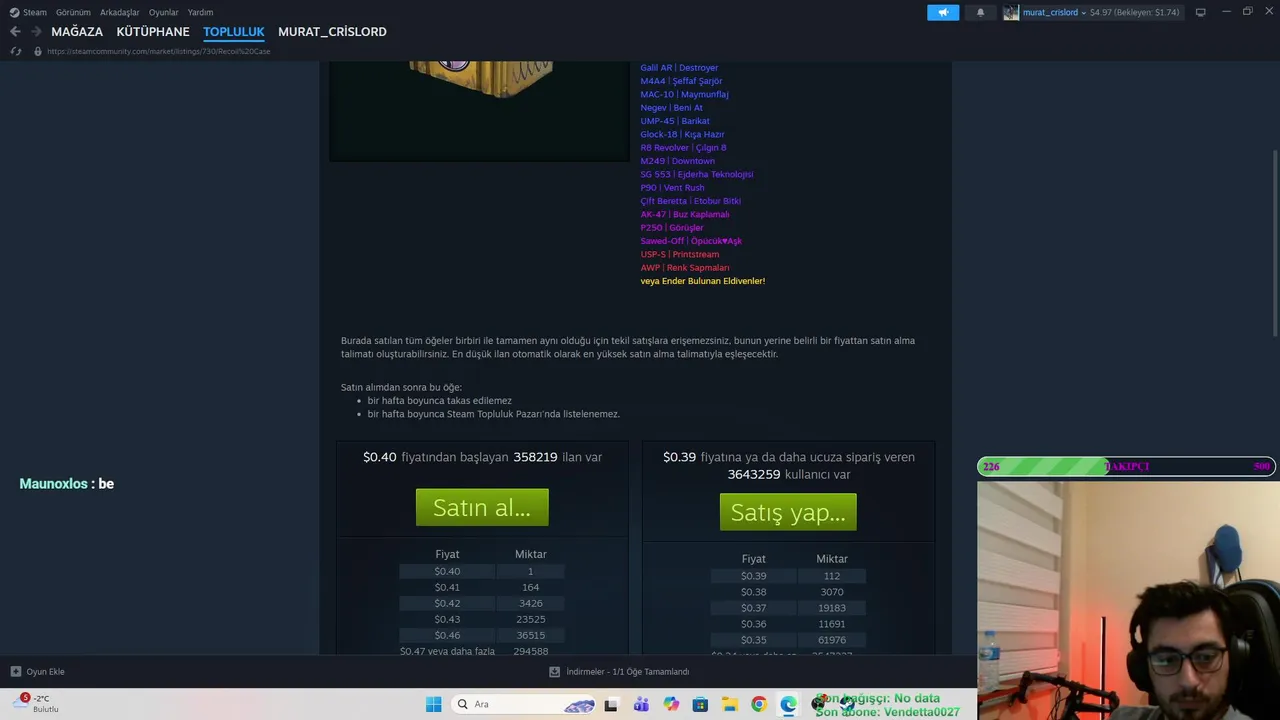This screenshot has height=720, width=1280.
Task: Open the Galil AR | Destroyer link
Action: pos(679,68)
